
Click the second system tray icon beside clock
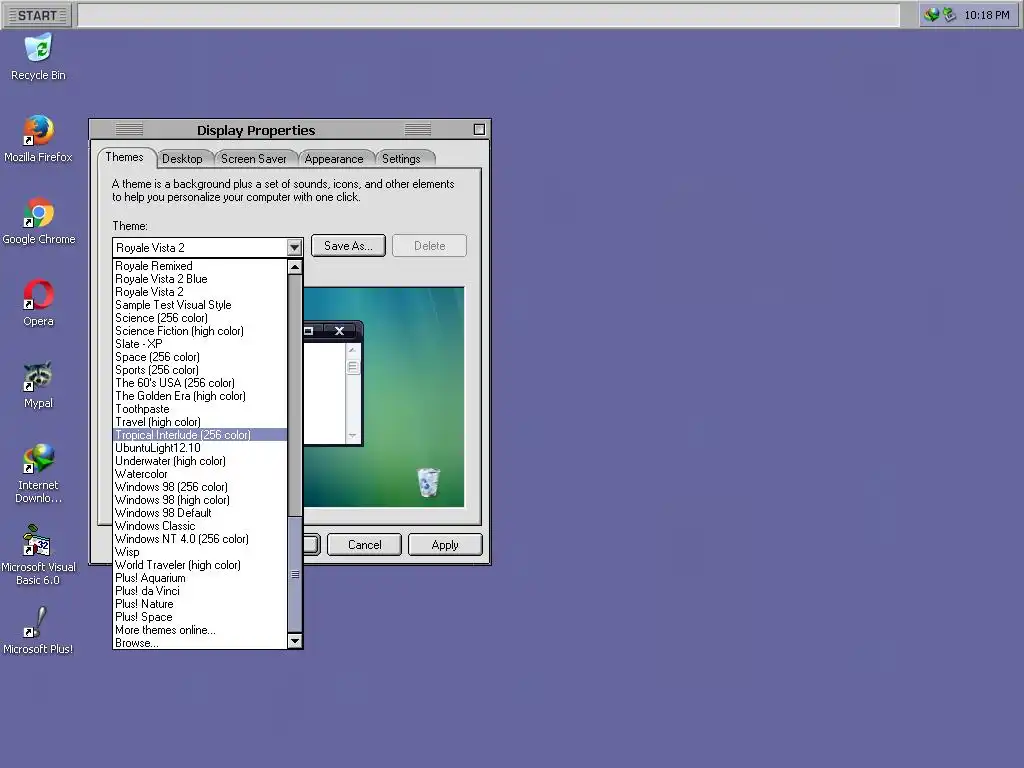click(x=949, y=15)
